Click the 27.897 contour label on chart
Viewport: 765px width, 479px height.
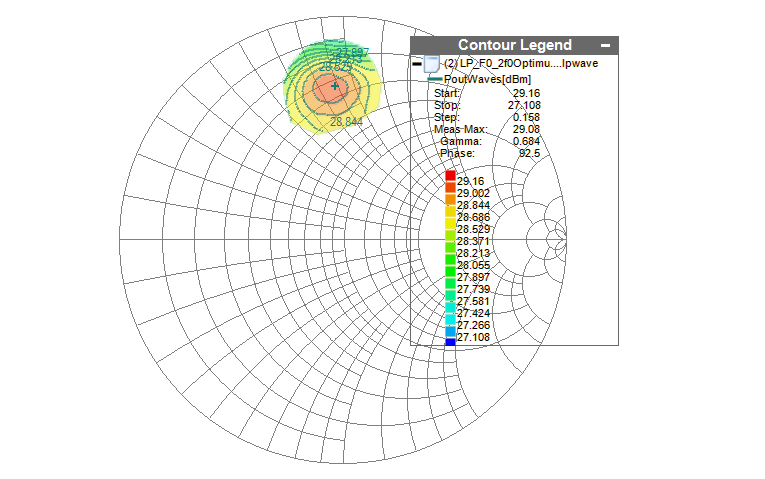click(352, 52)
